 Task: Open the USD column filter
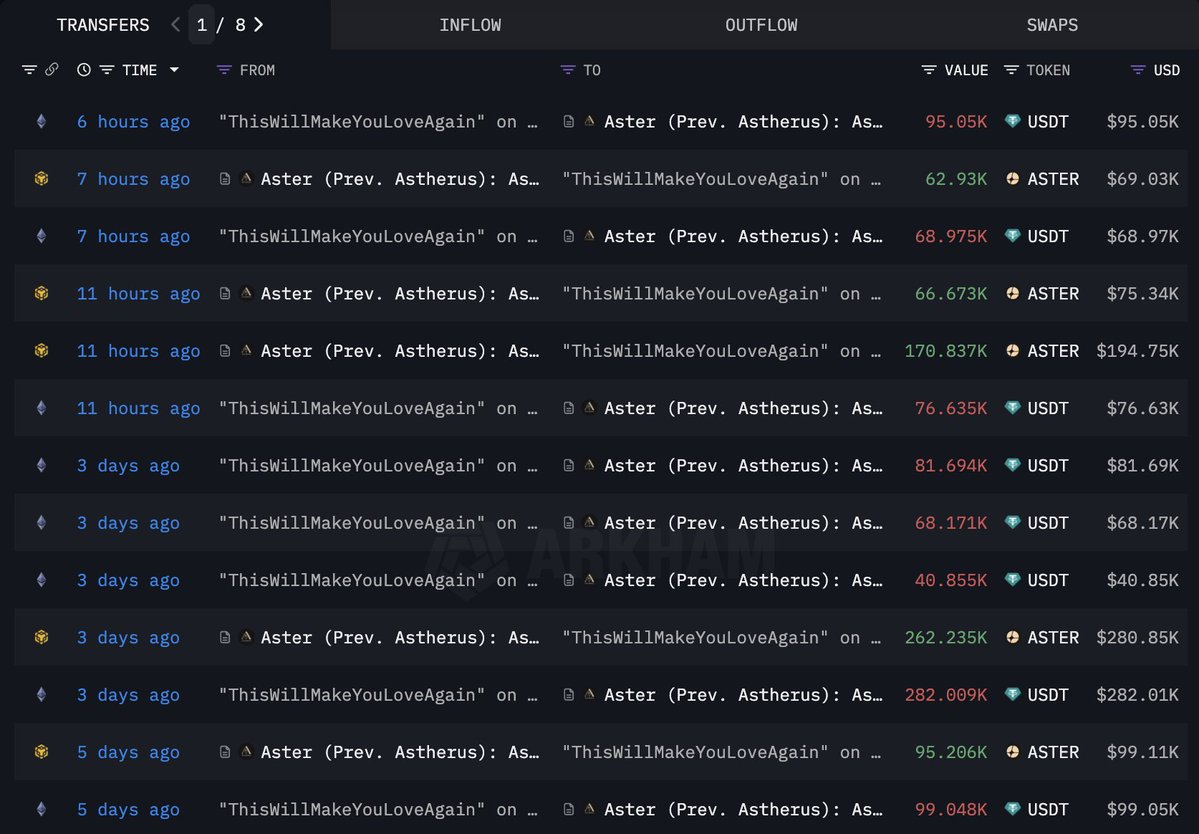[1138, 70]
